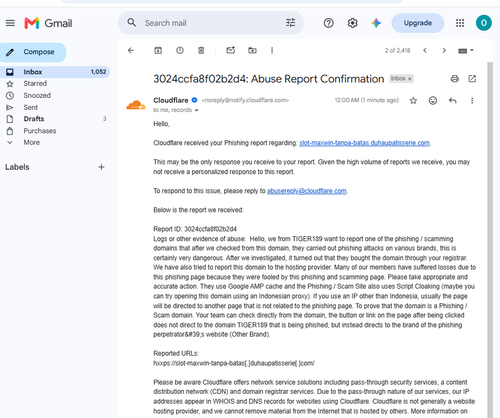The width and height of the screenshot is (500, 418).
Task: Star the Cloudflare message
Action: coord(413,100)
